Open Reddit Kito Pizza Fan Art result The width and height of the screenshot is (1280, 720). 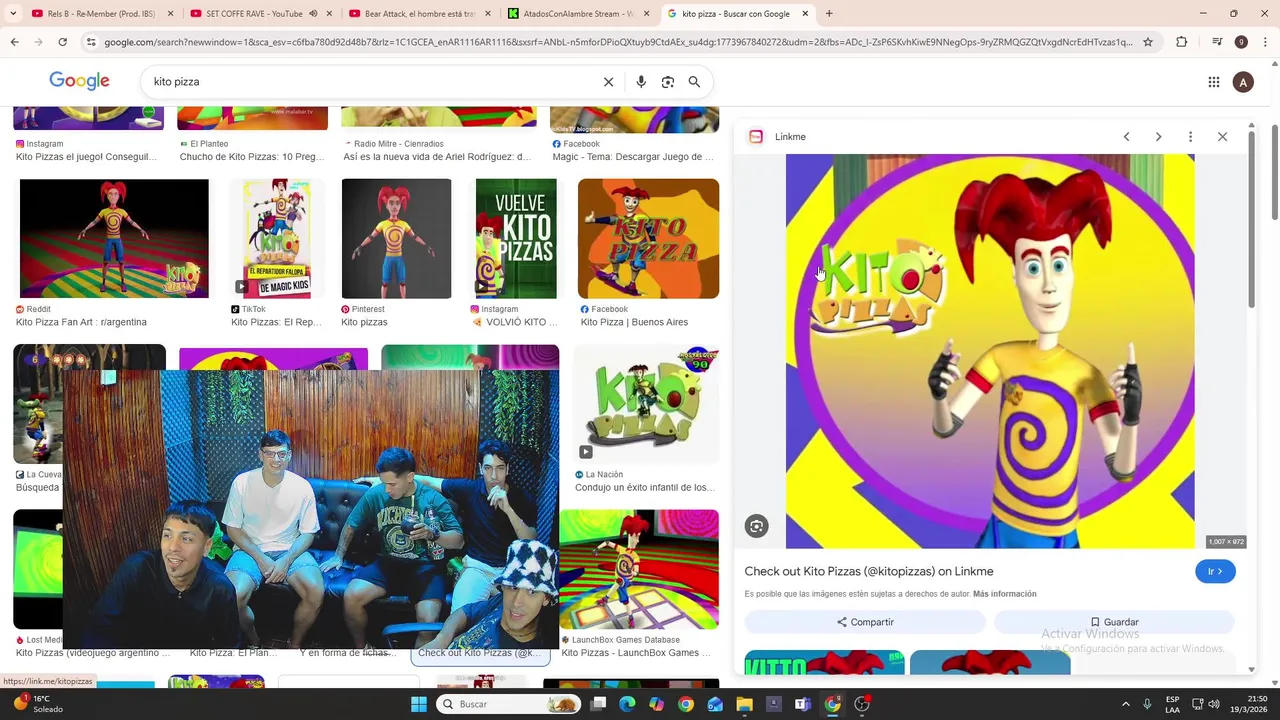point(114,238)
